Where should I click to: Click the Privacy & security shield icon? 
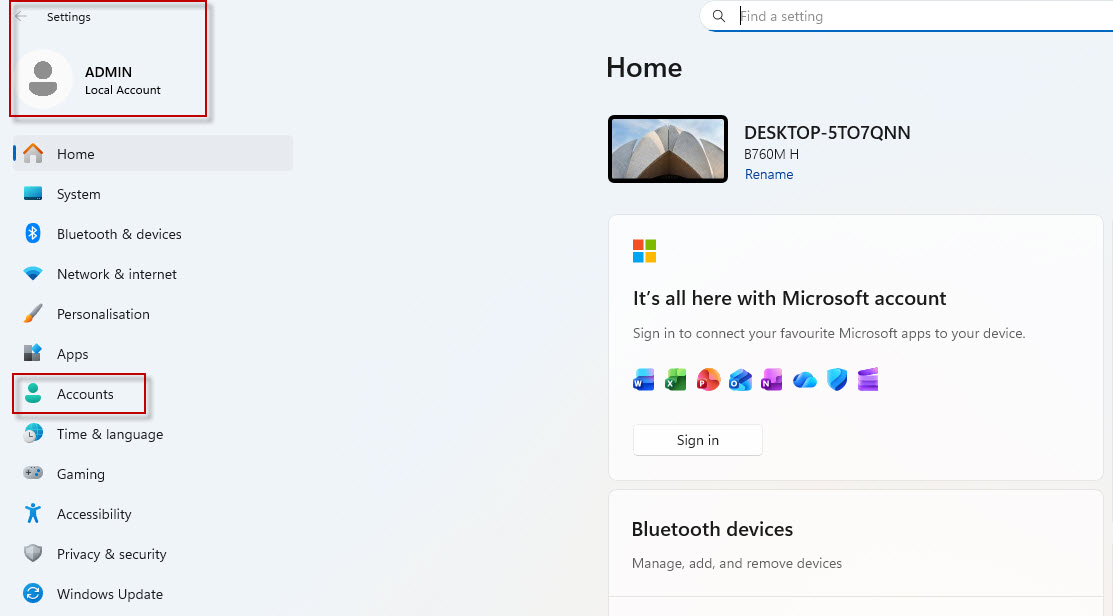(33, 554)
